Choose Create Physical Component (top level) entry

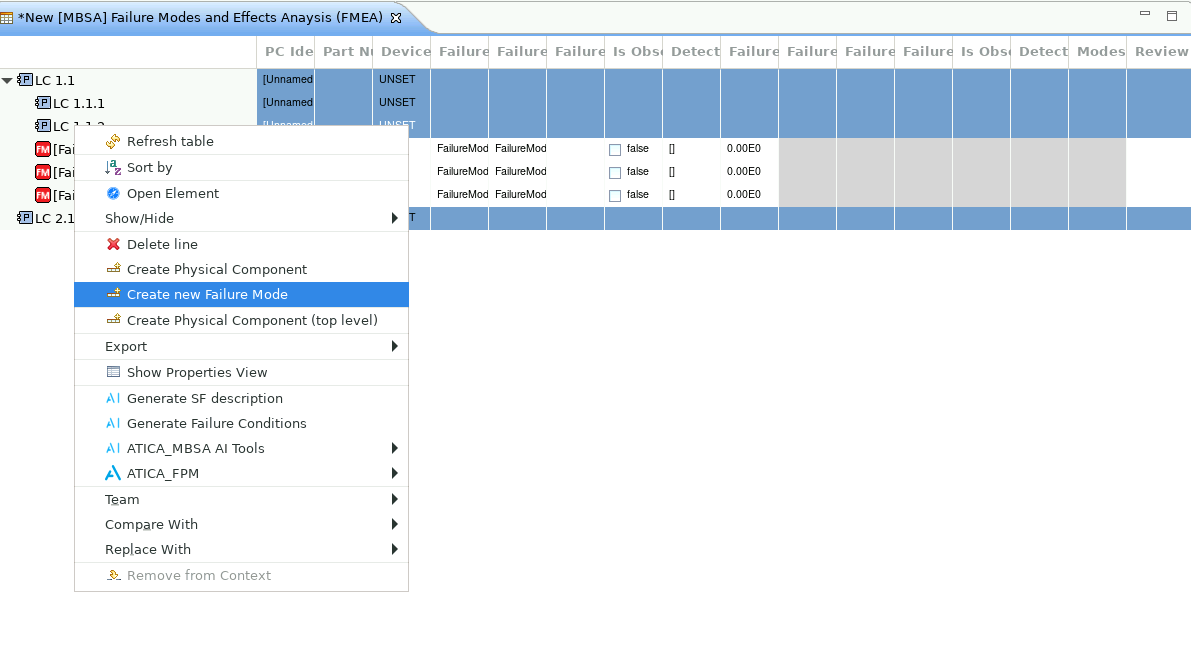[242, 320]
